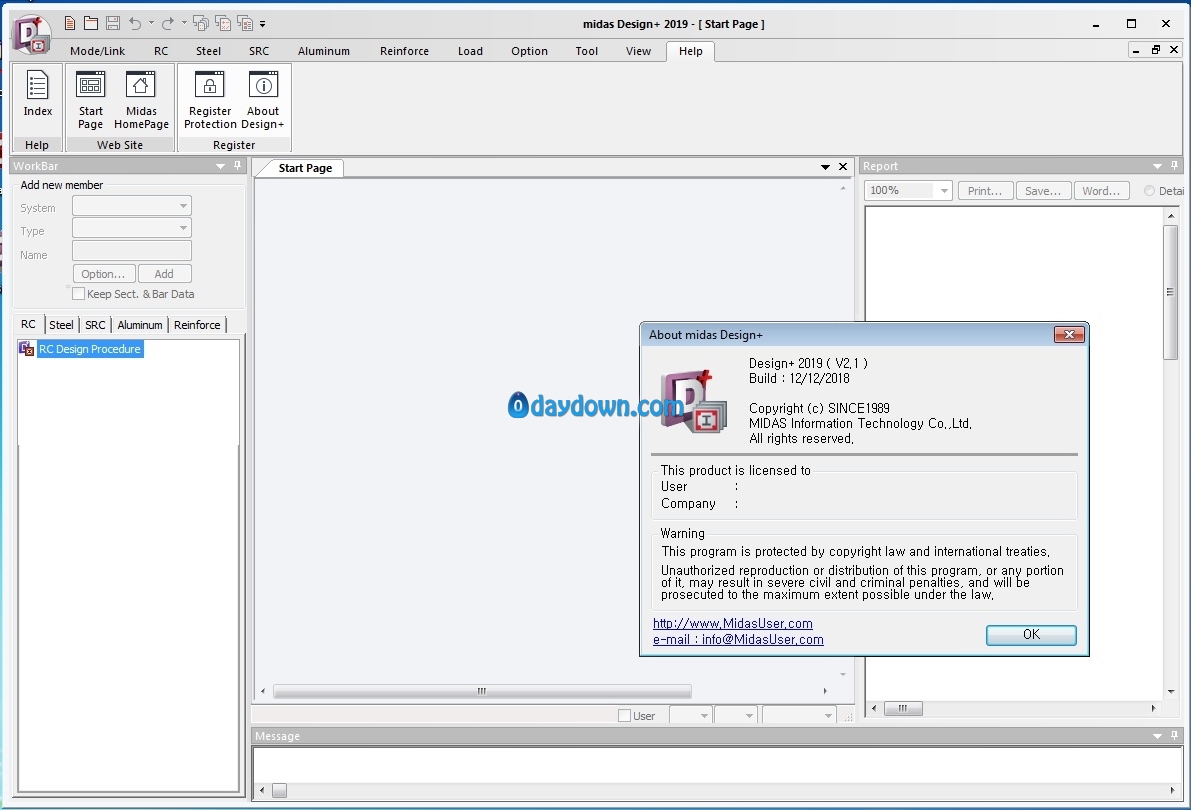Click the Save... button in Report panel
Viewport: 1191px width, 810px height.
(1042, 191)
